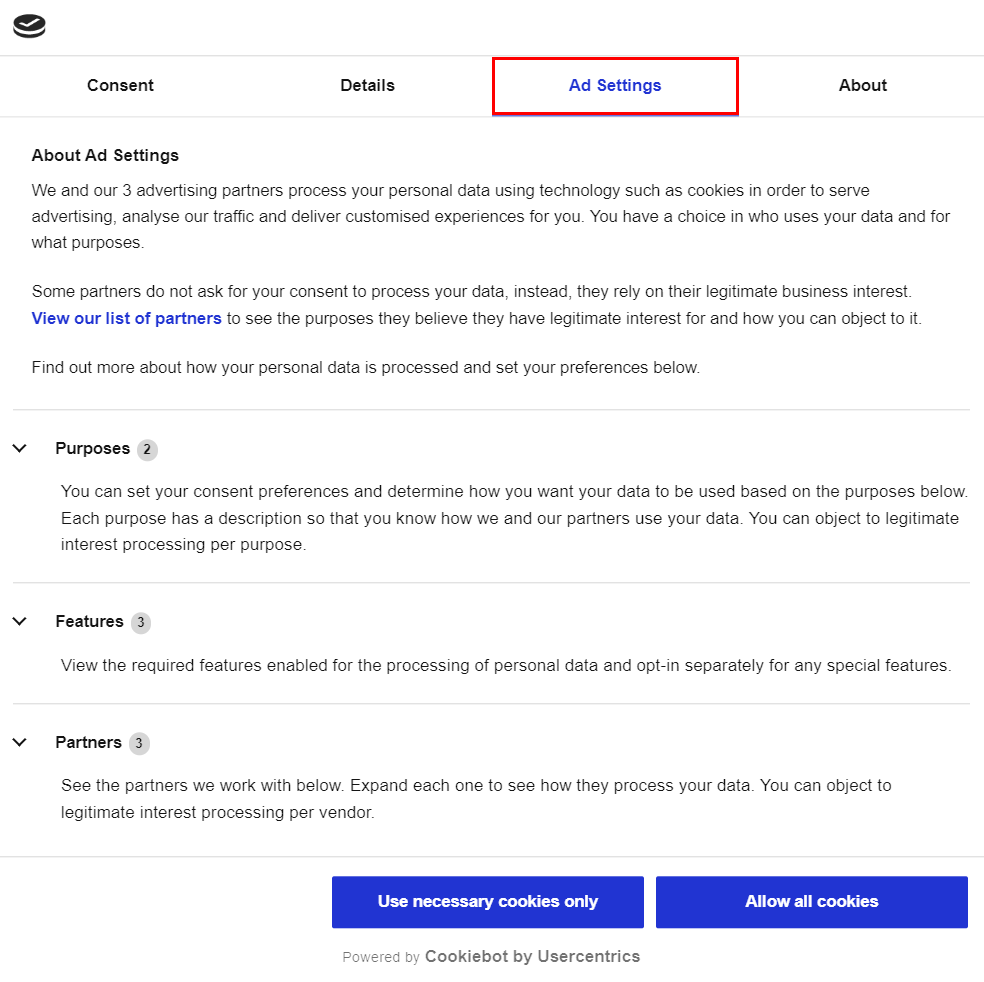Image resolution: width=984 pixels, height=982 pixels.
Task: Click the Purposes section title
Action: [x=93, y=449]
